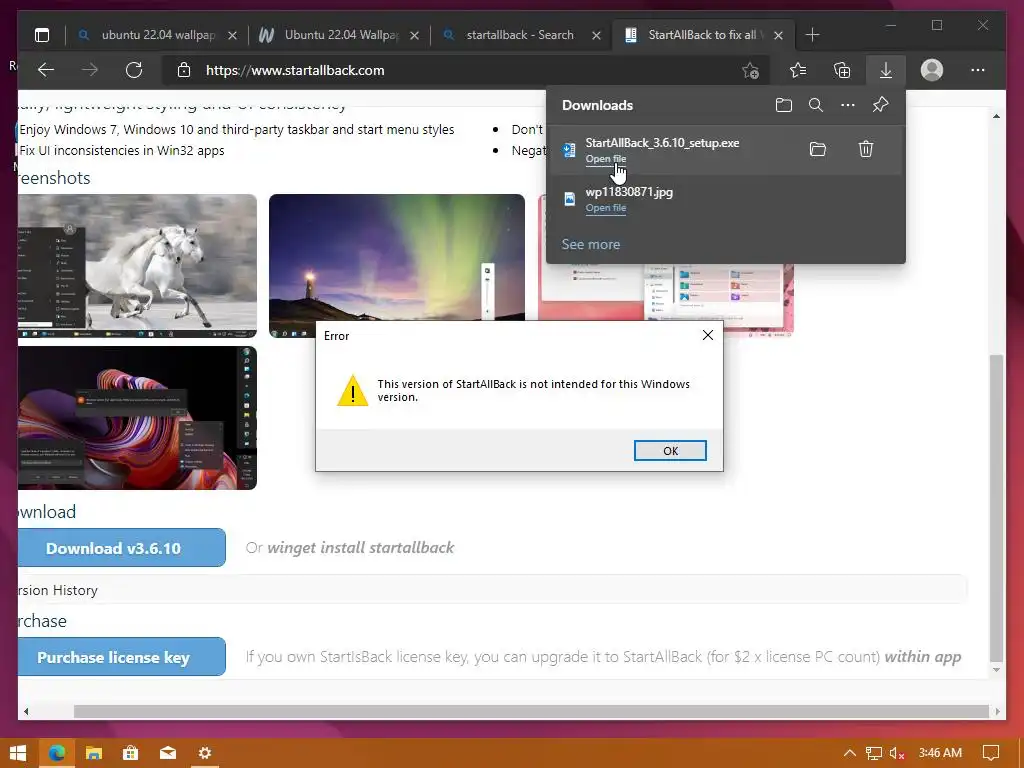Click the horizontal page scrollbar thumb
This screenshot has width=1024, height=768.
[x=531, y=711]
